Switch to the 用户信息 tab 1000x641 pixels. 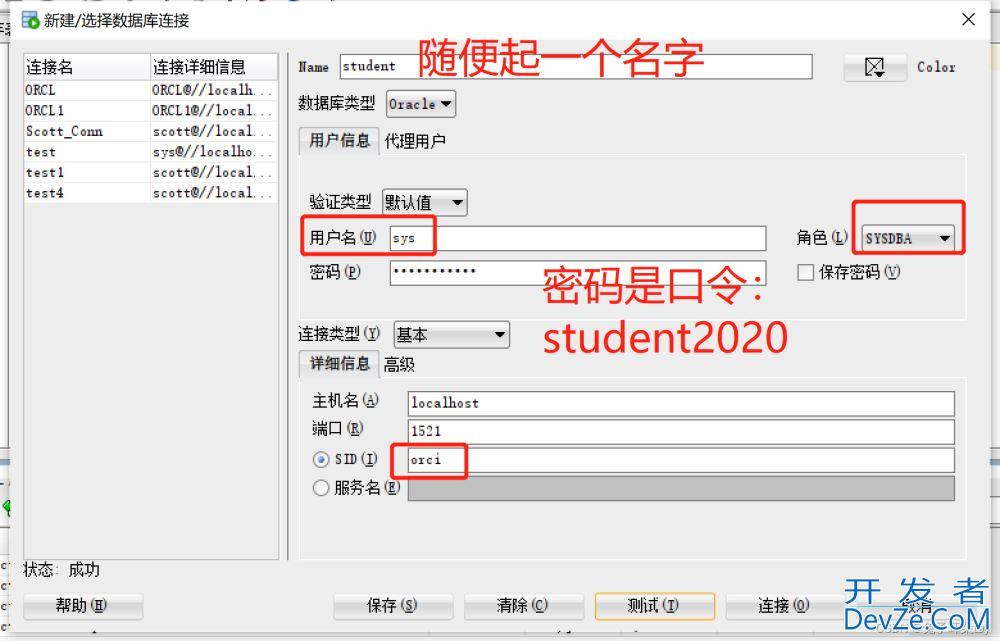click(339, 140)
